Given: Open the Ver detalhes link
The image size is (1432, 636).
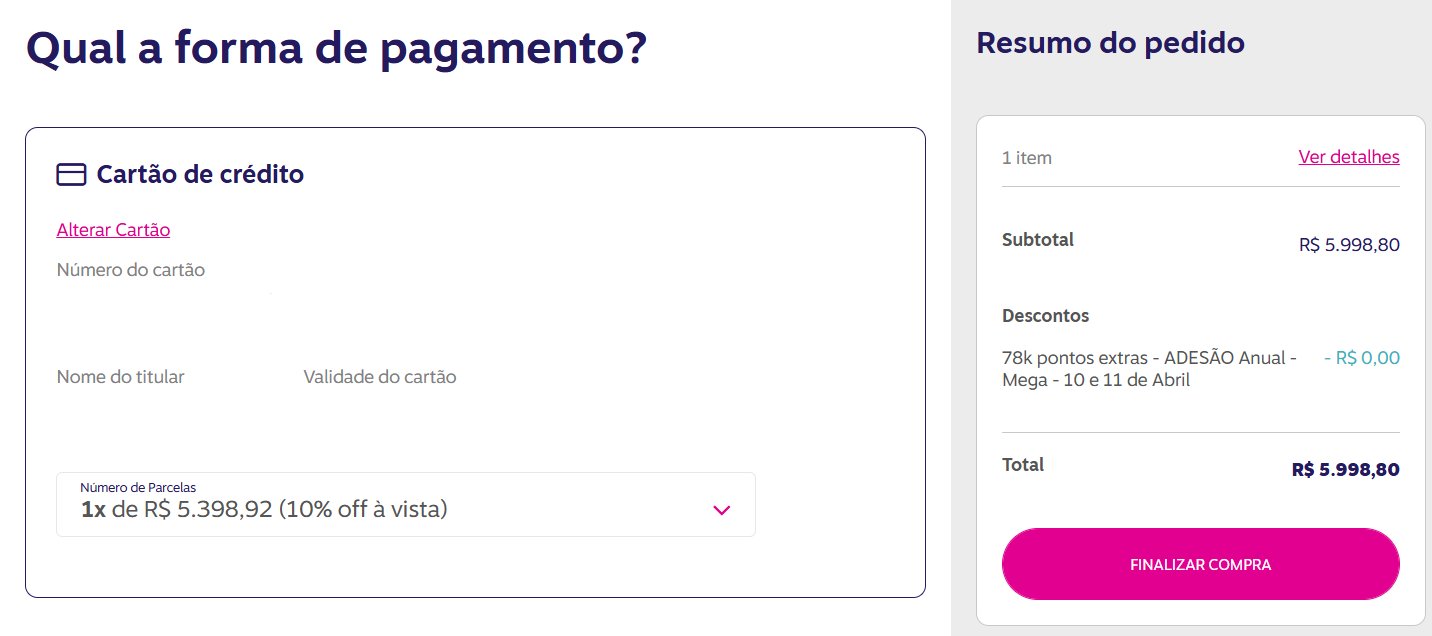Looking at the screenshot, I should point(1349,157).
